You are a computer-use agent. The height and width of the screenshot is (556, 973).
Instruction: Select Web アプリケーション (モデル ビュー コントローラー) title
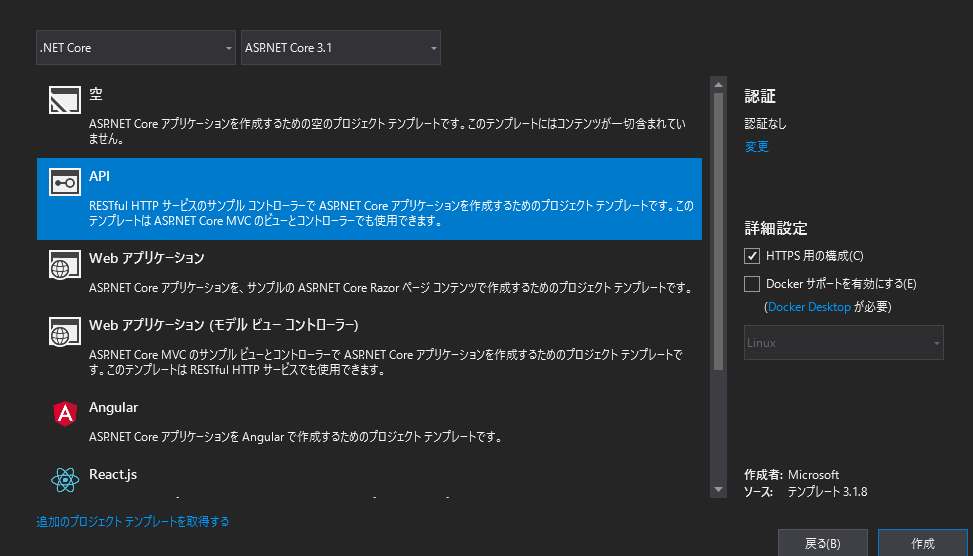(224, 325)
